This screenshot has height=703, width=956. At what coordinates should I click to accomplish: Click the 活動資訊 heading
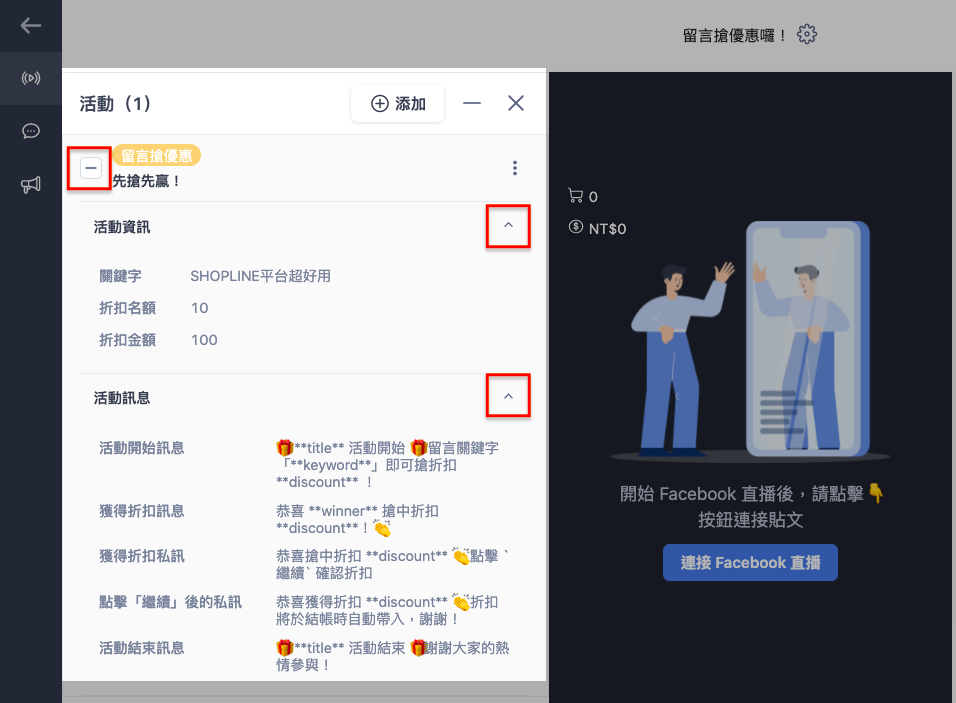point(122,227)
